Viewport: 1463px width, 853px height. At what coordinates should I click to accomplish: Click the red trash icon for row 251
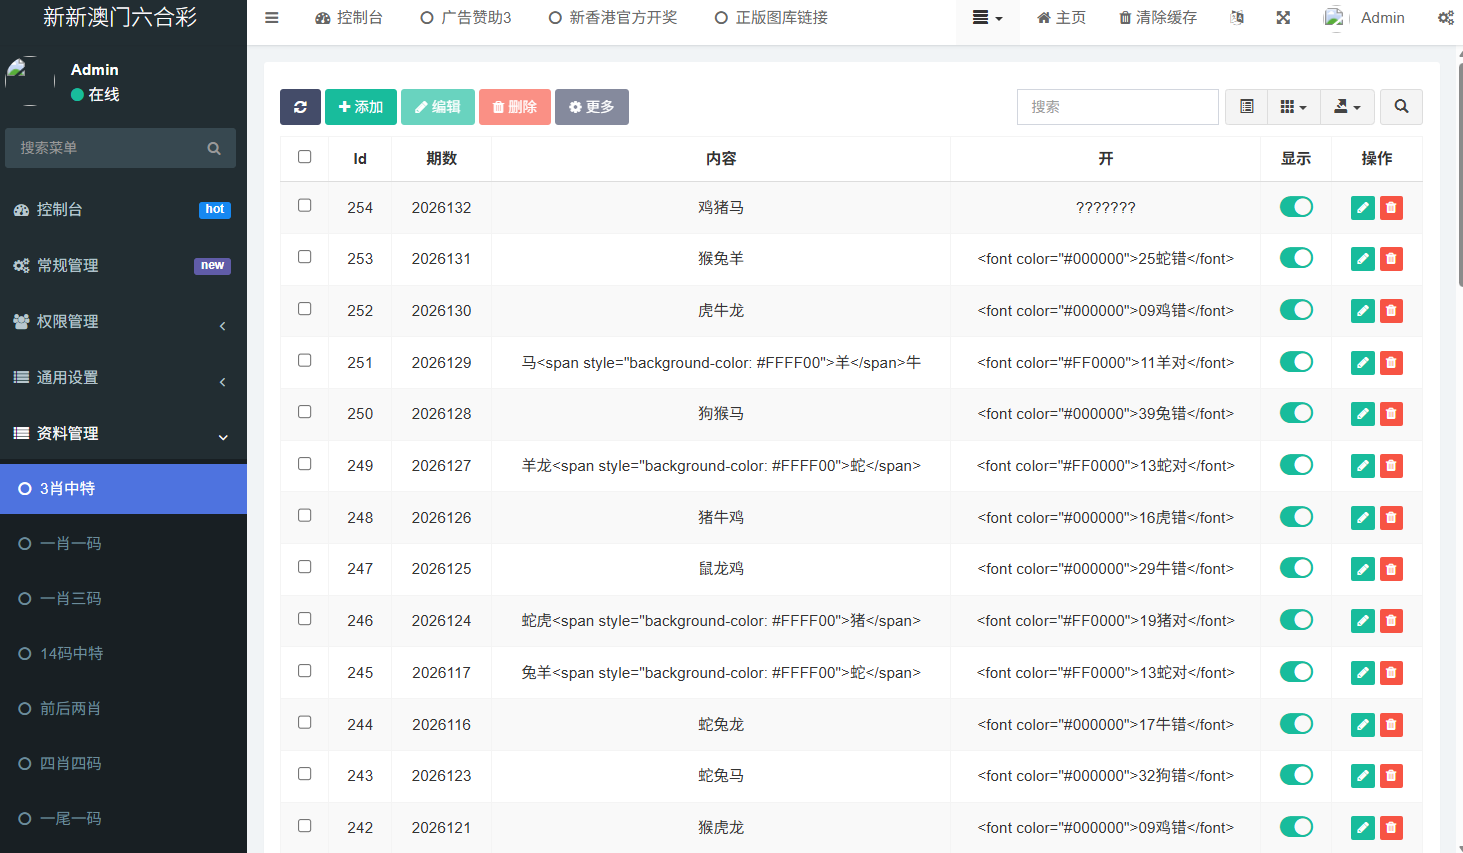tap(1391, 363)
